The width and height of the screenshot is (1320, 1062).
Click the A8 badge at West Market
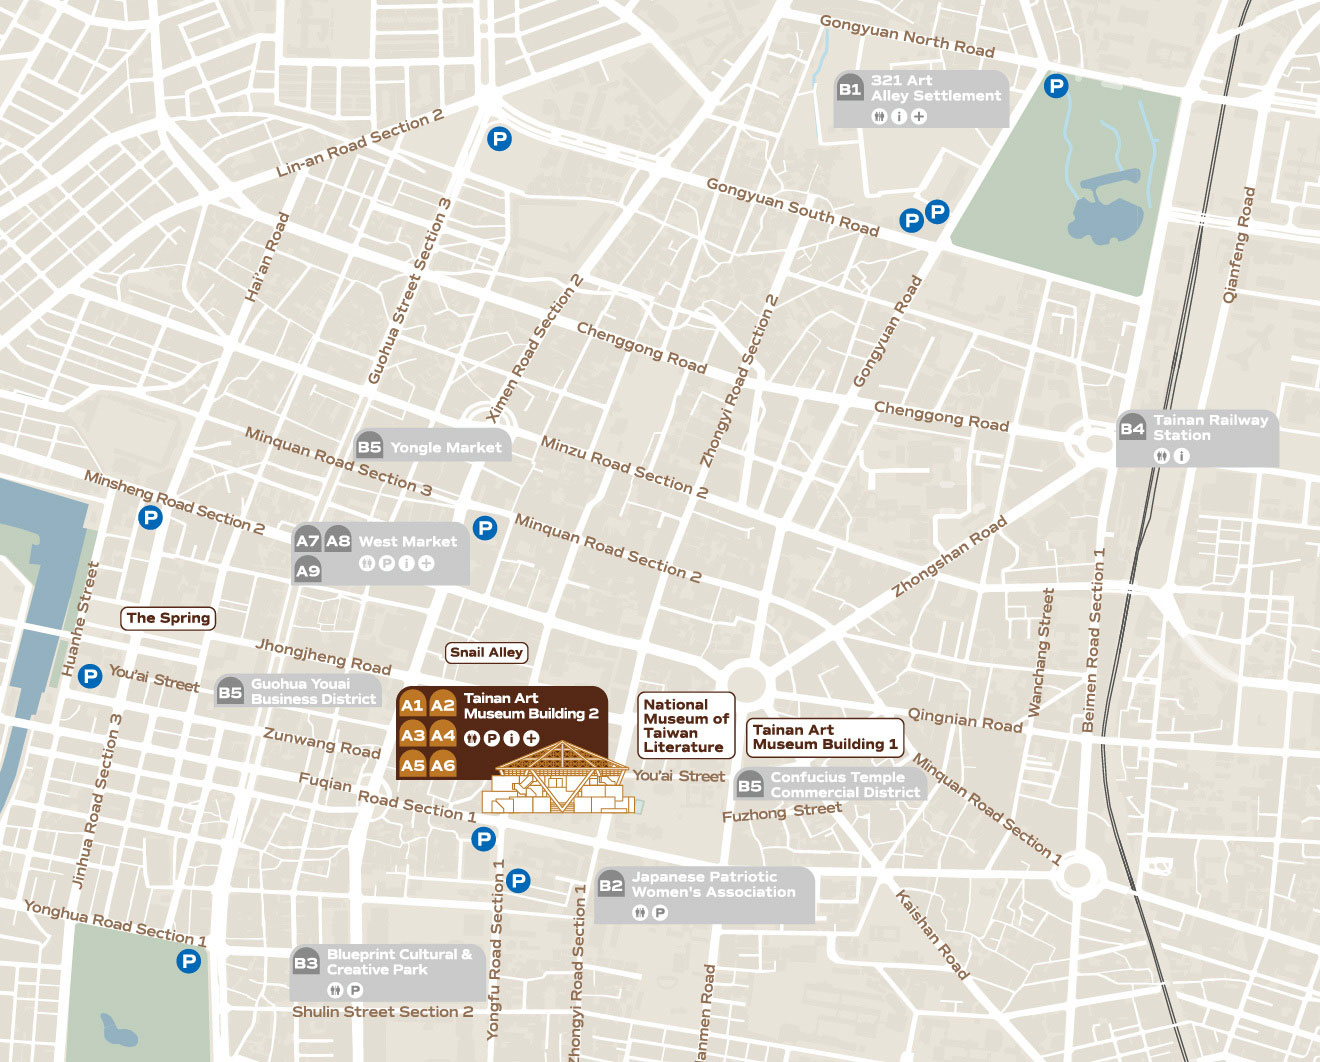pyautogui.click(x=338, y=541)
